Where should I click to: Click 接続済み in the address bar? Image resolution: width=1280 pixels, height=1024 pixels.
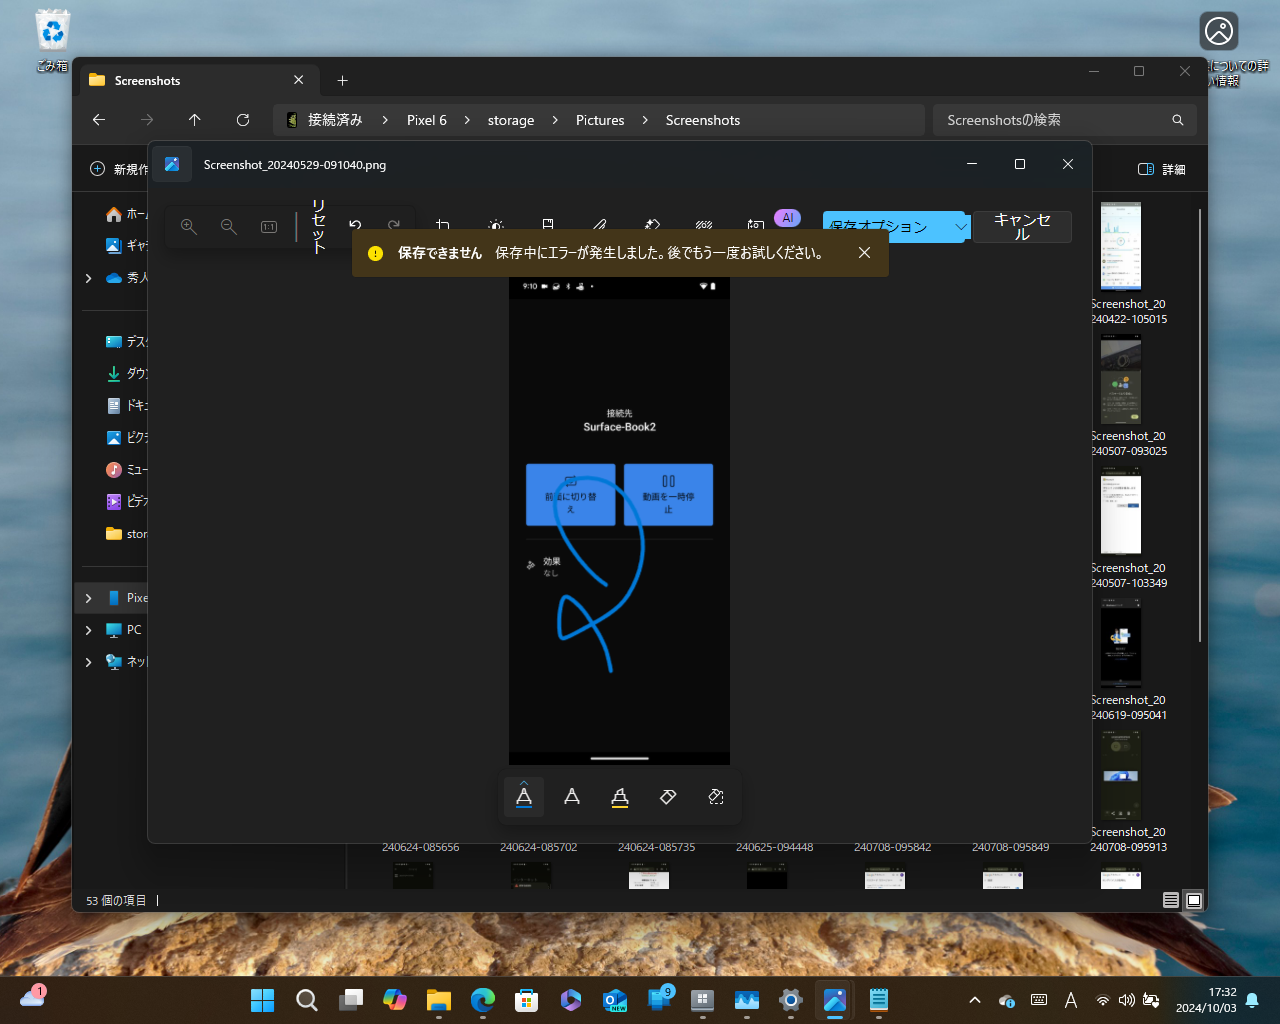pos(335,120)
